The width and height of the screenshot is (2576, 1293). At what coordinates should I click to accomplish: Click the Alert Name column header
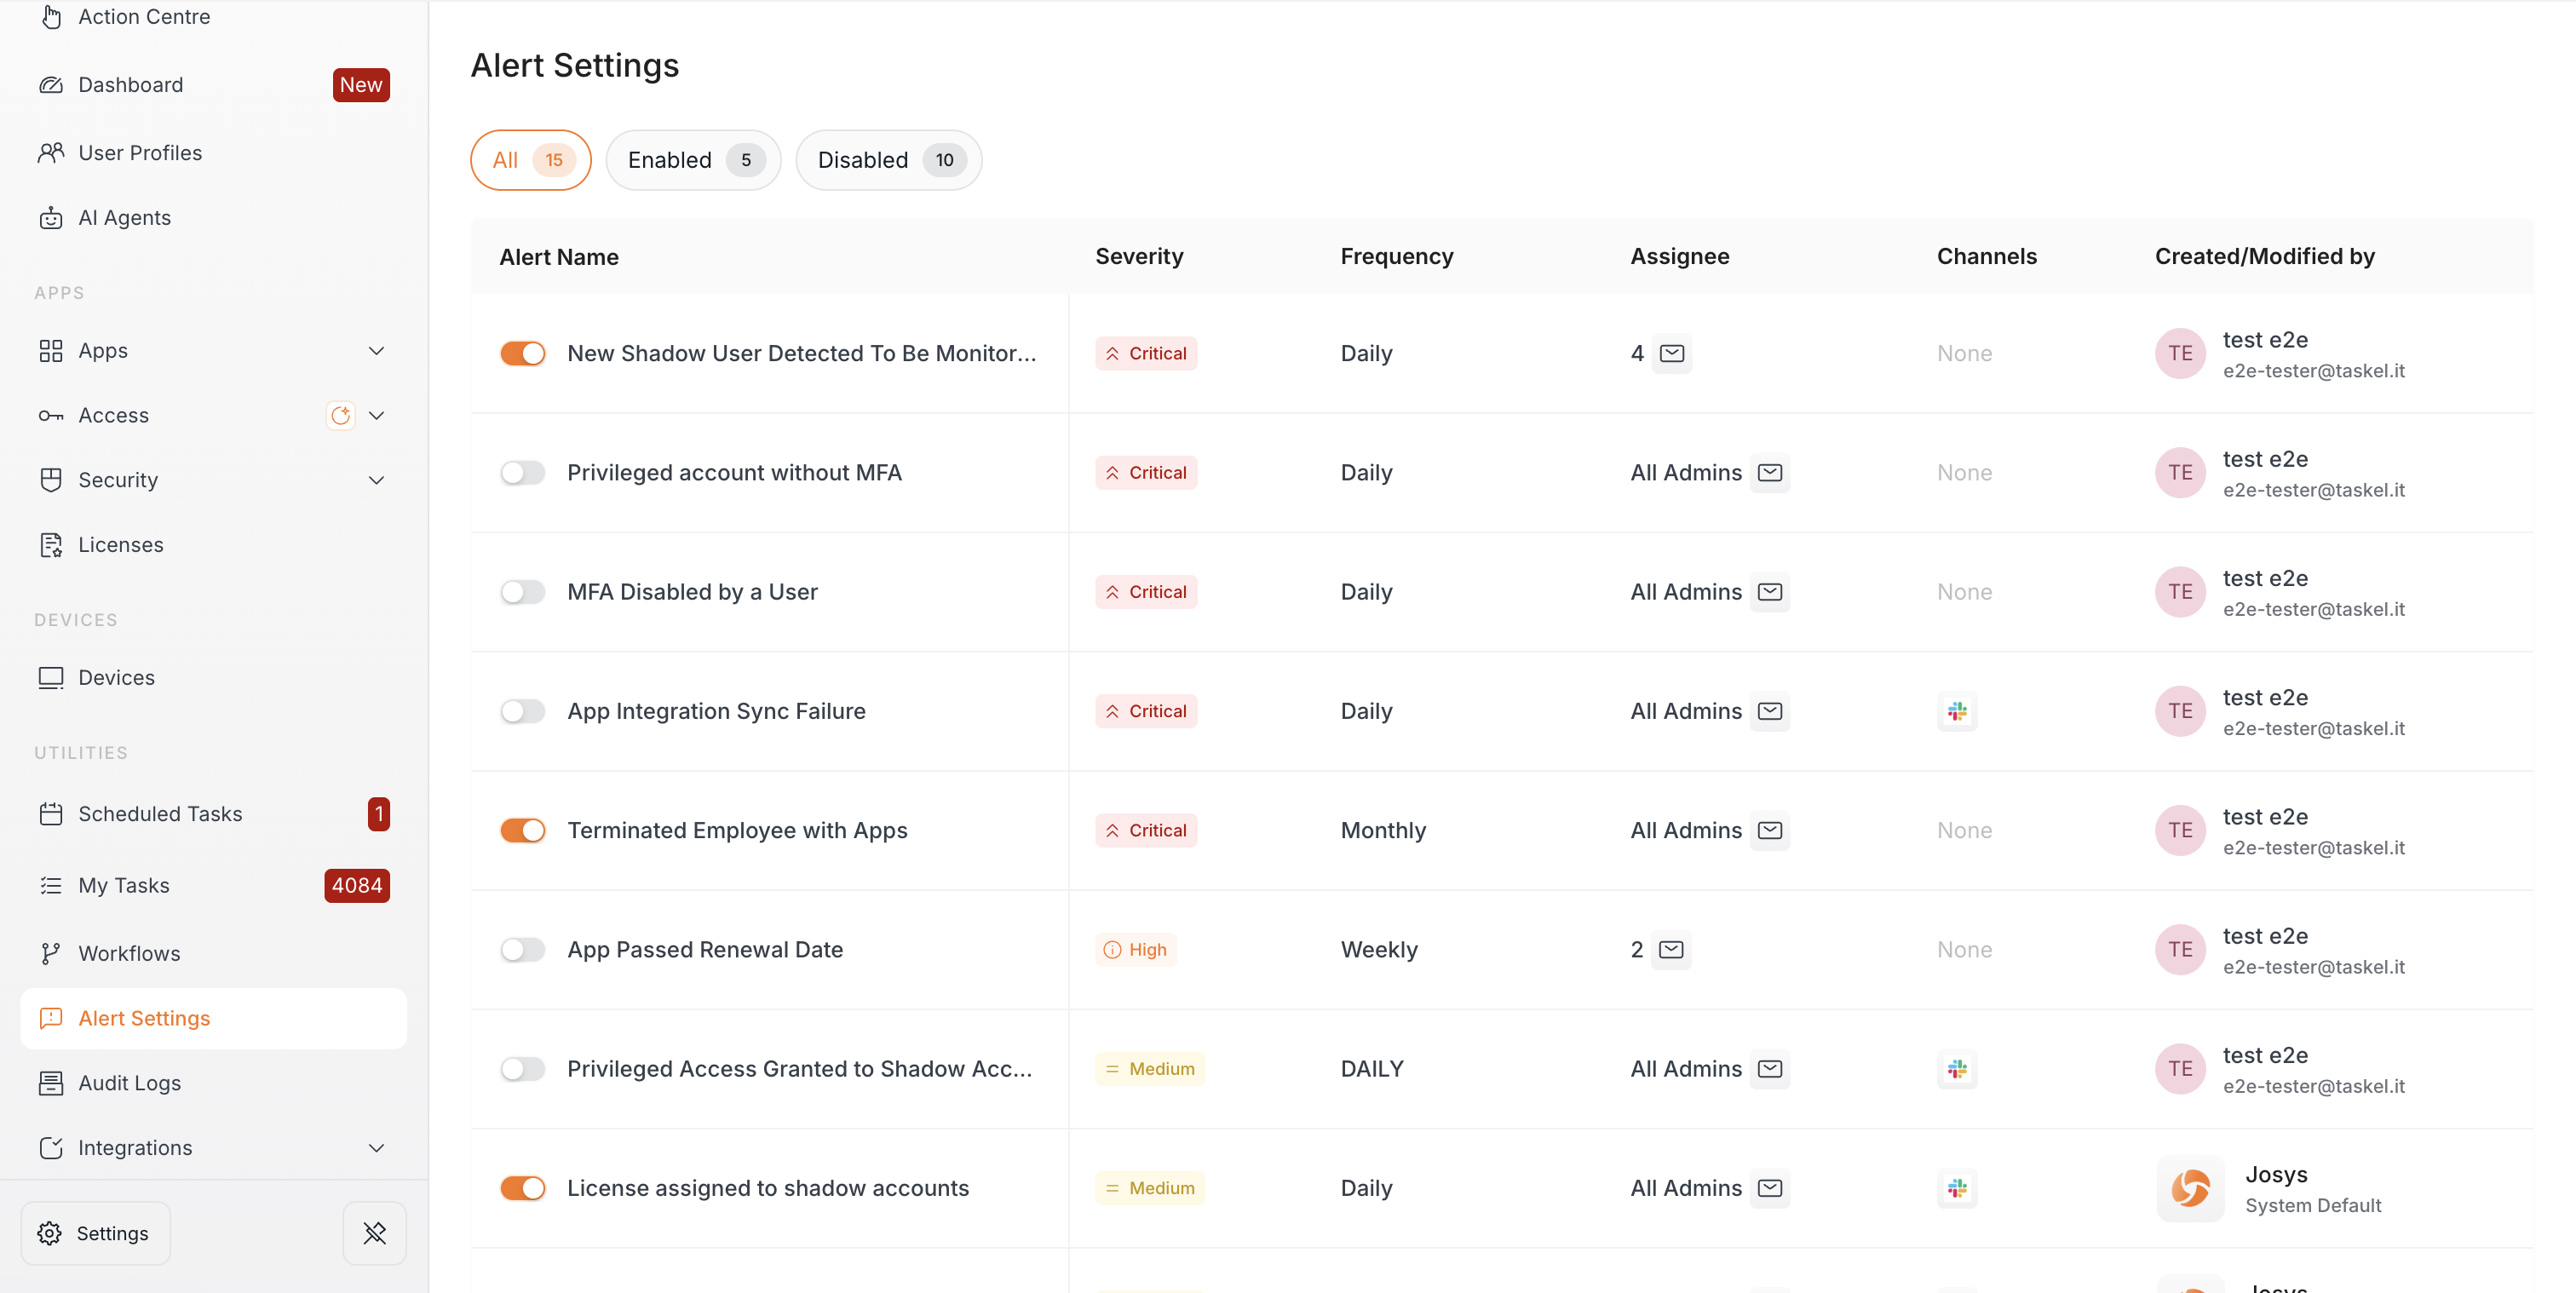click(x=558, y=257)
